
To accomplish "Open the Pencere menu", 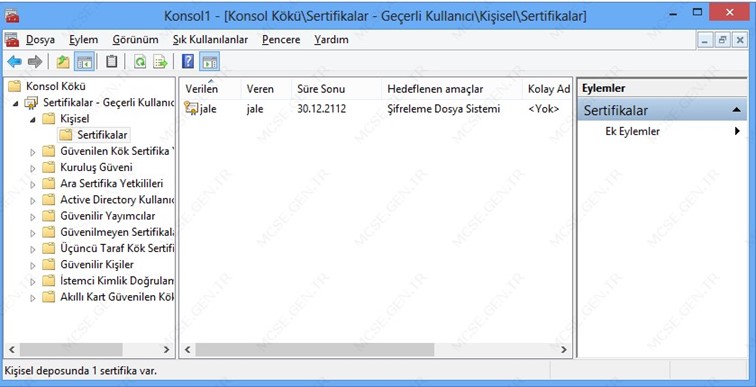I will pyautogui.click(x=281, y=40).
